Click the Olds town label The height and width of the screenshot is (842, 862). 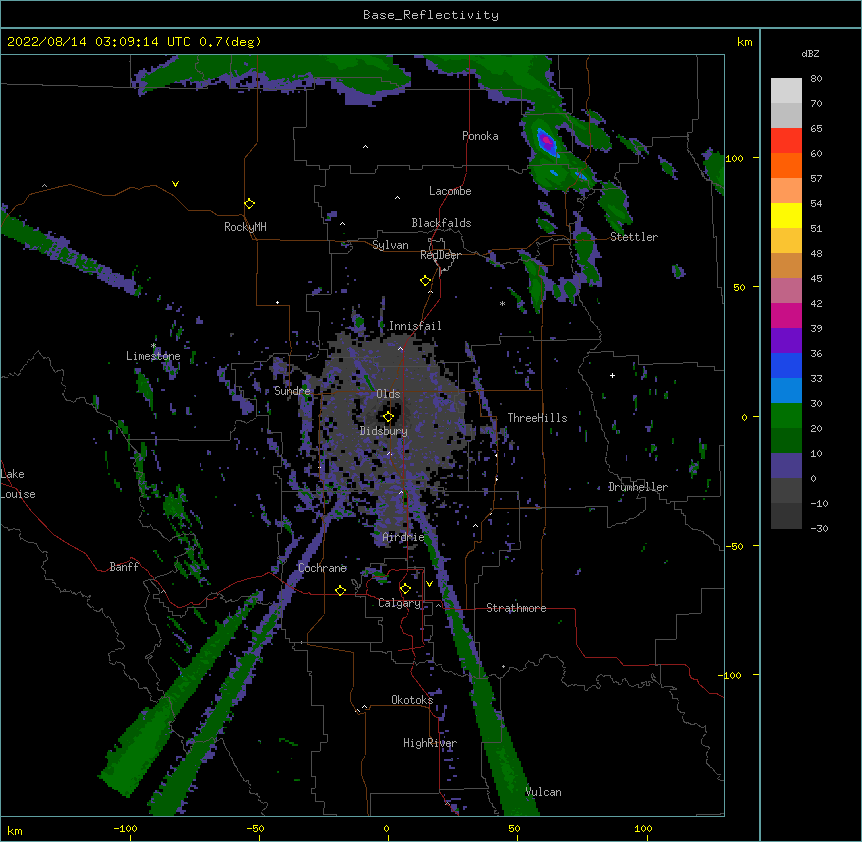click(x=388, y=394)
